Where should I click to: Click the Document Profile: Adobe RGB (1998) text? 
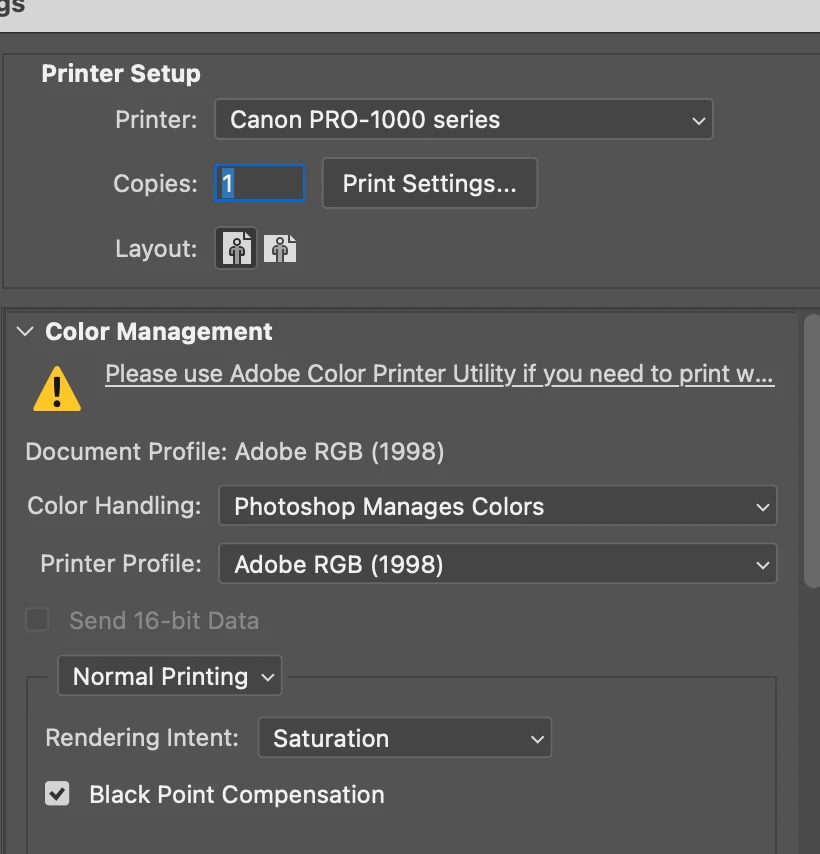click(235, 452)
